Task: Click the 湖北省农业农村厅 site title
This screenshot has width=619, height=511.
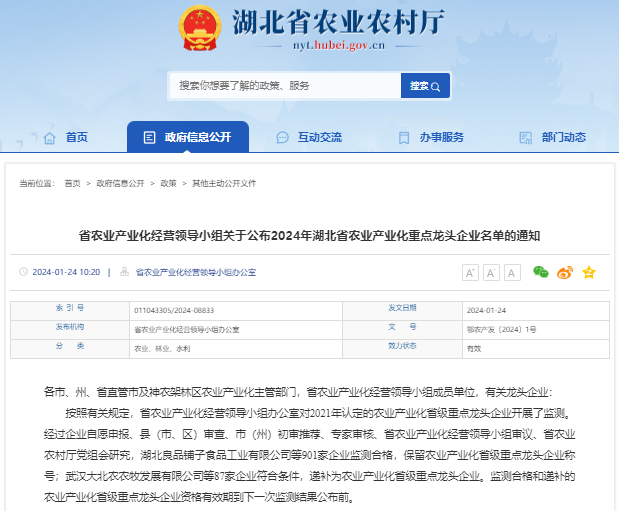Action: point(338,21)
